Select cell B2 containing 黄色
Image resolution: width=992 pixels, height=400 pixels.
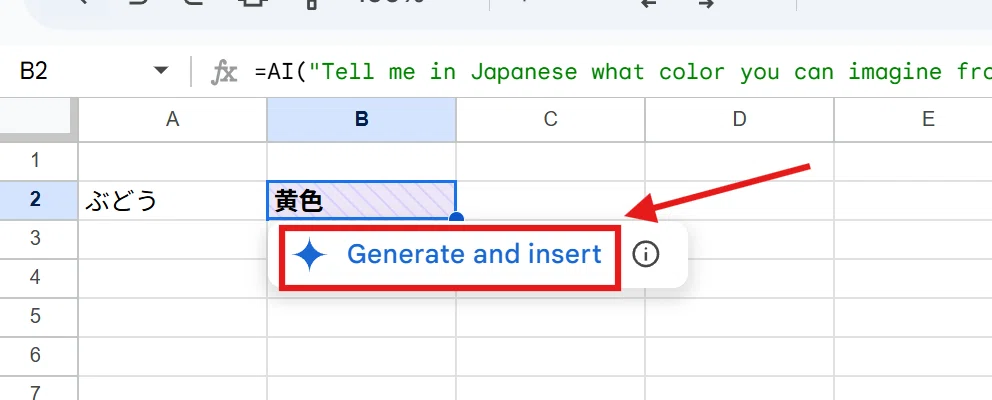(x=361, y=201)
